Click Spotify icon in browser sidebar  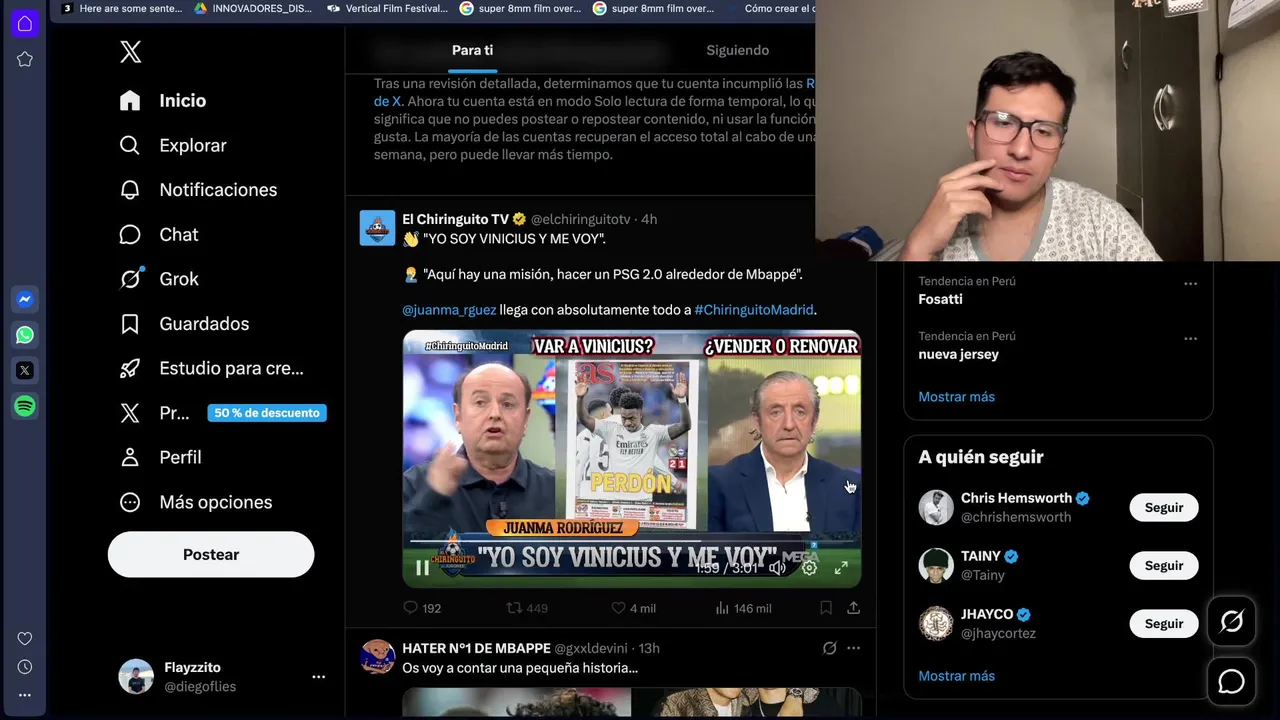pyautogui.click(x=25, y=406)
